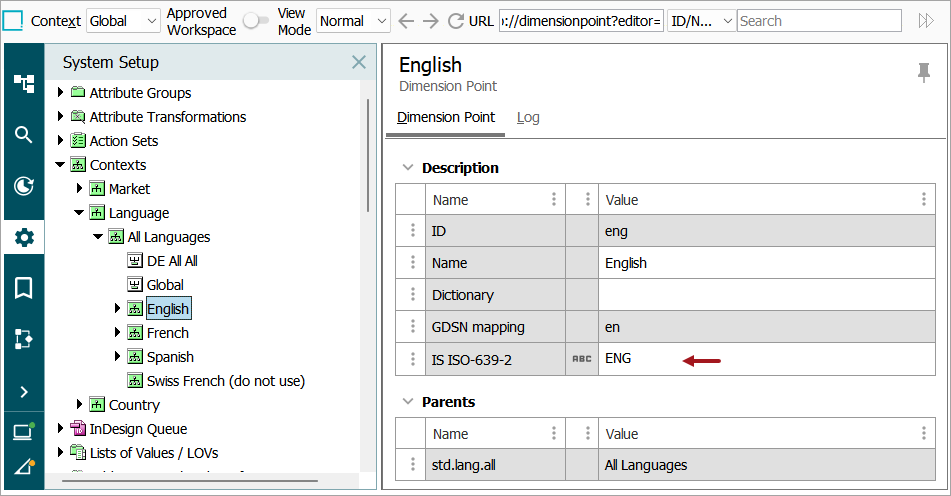Collapse the Language tree node
The height and width of the screenshot is (496, 951).
(x=79, y=212)
